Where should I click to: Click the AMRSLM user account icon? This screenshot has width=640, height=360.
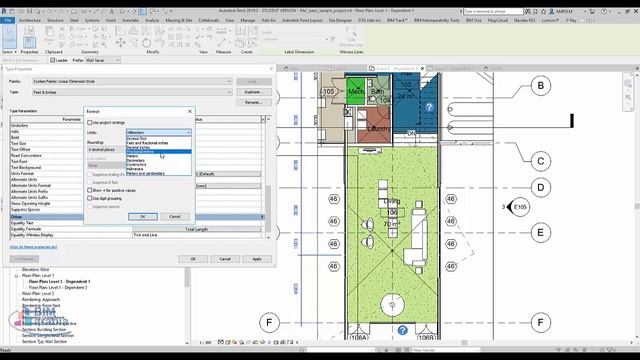[551, 11]
